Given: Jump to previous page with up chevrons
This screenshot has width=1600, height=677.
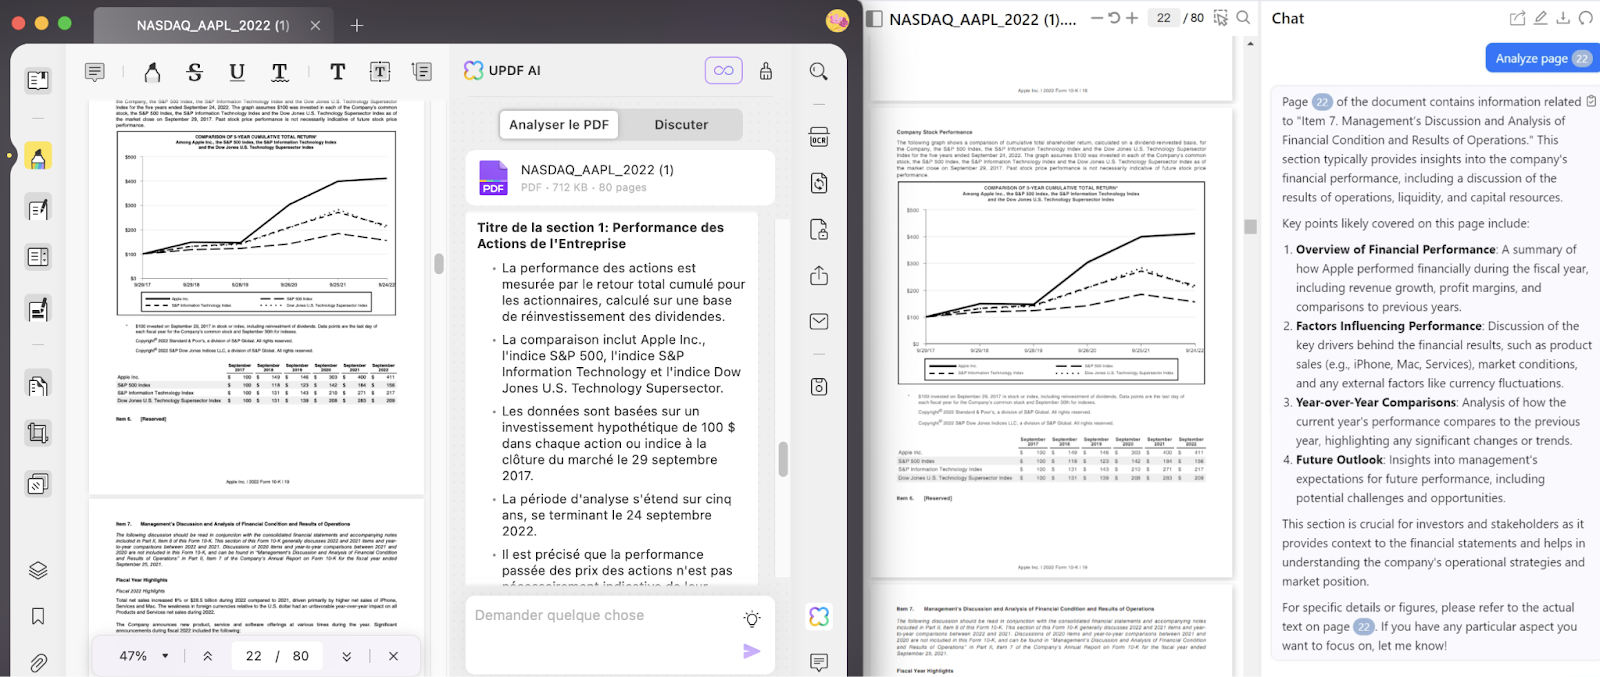Looking at the screenshot, I should 208,656.
